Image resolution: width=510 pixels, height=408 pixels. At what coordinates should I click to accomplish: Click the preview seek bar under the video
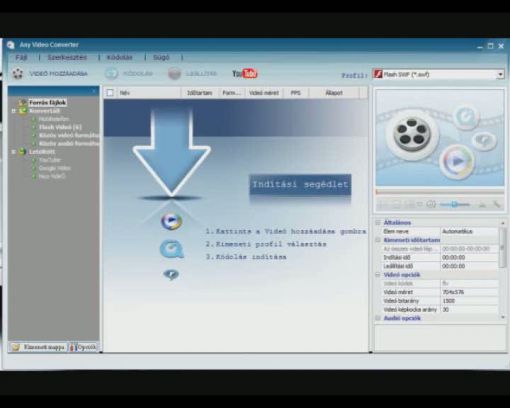click(440, 192)
